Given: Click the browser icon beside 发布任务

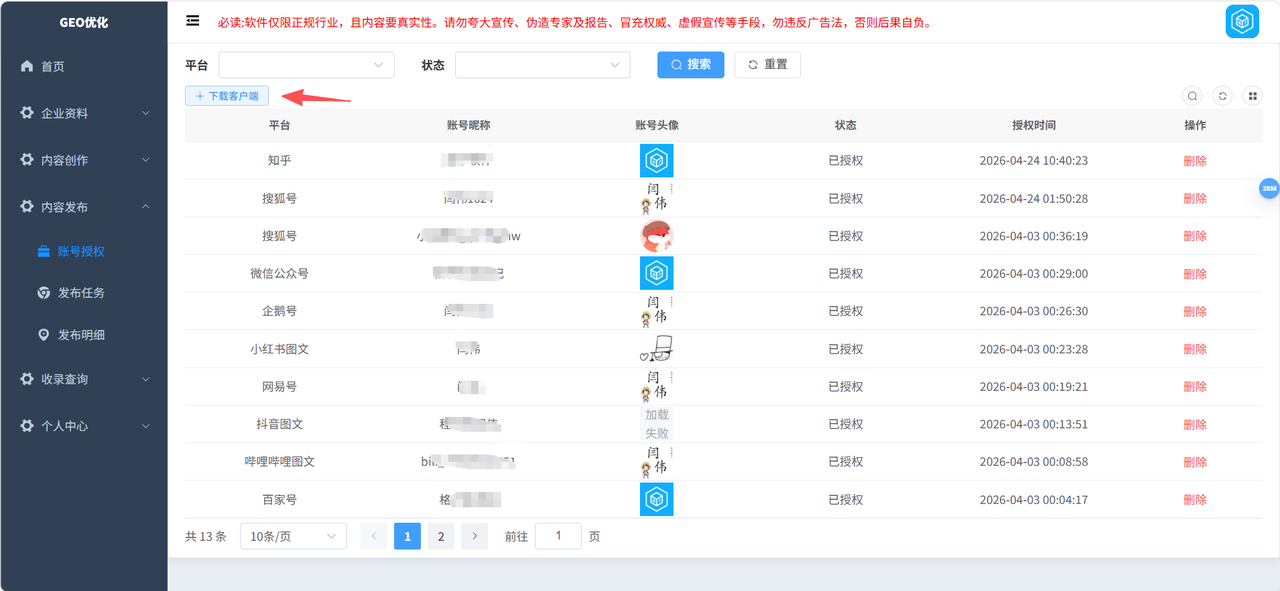Looking at the screenshot, I should click(x=44, y=293).
